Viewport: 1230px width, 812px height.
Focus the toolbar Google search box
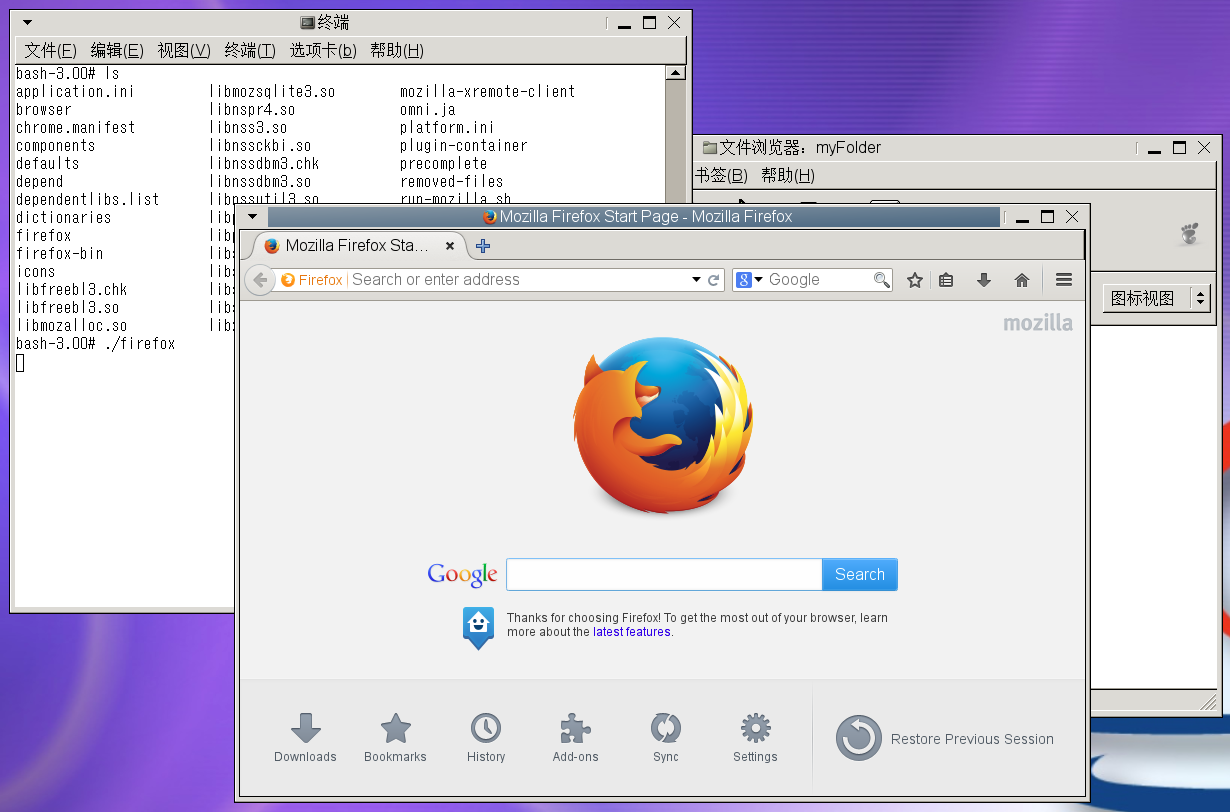[x=818, y=280]
